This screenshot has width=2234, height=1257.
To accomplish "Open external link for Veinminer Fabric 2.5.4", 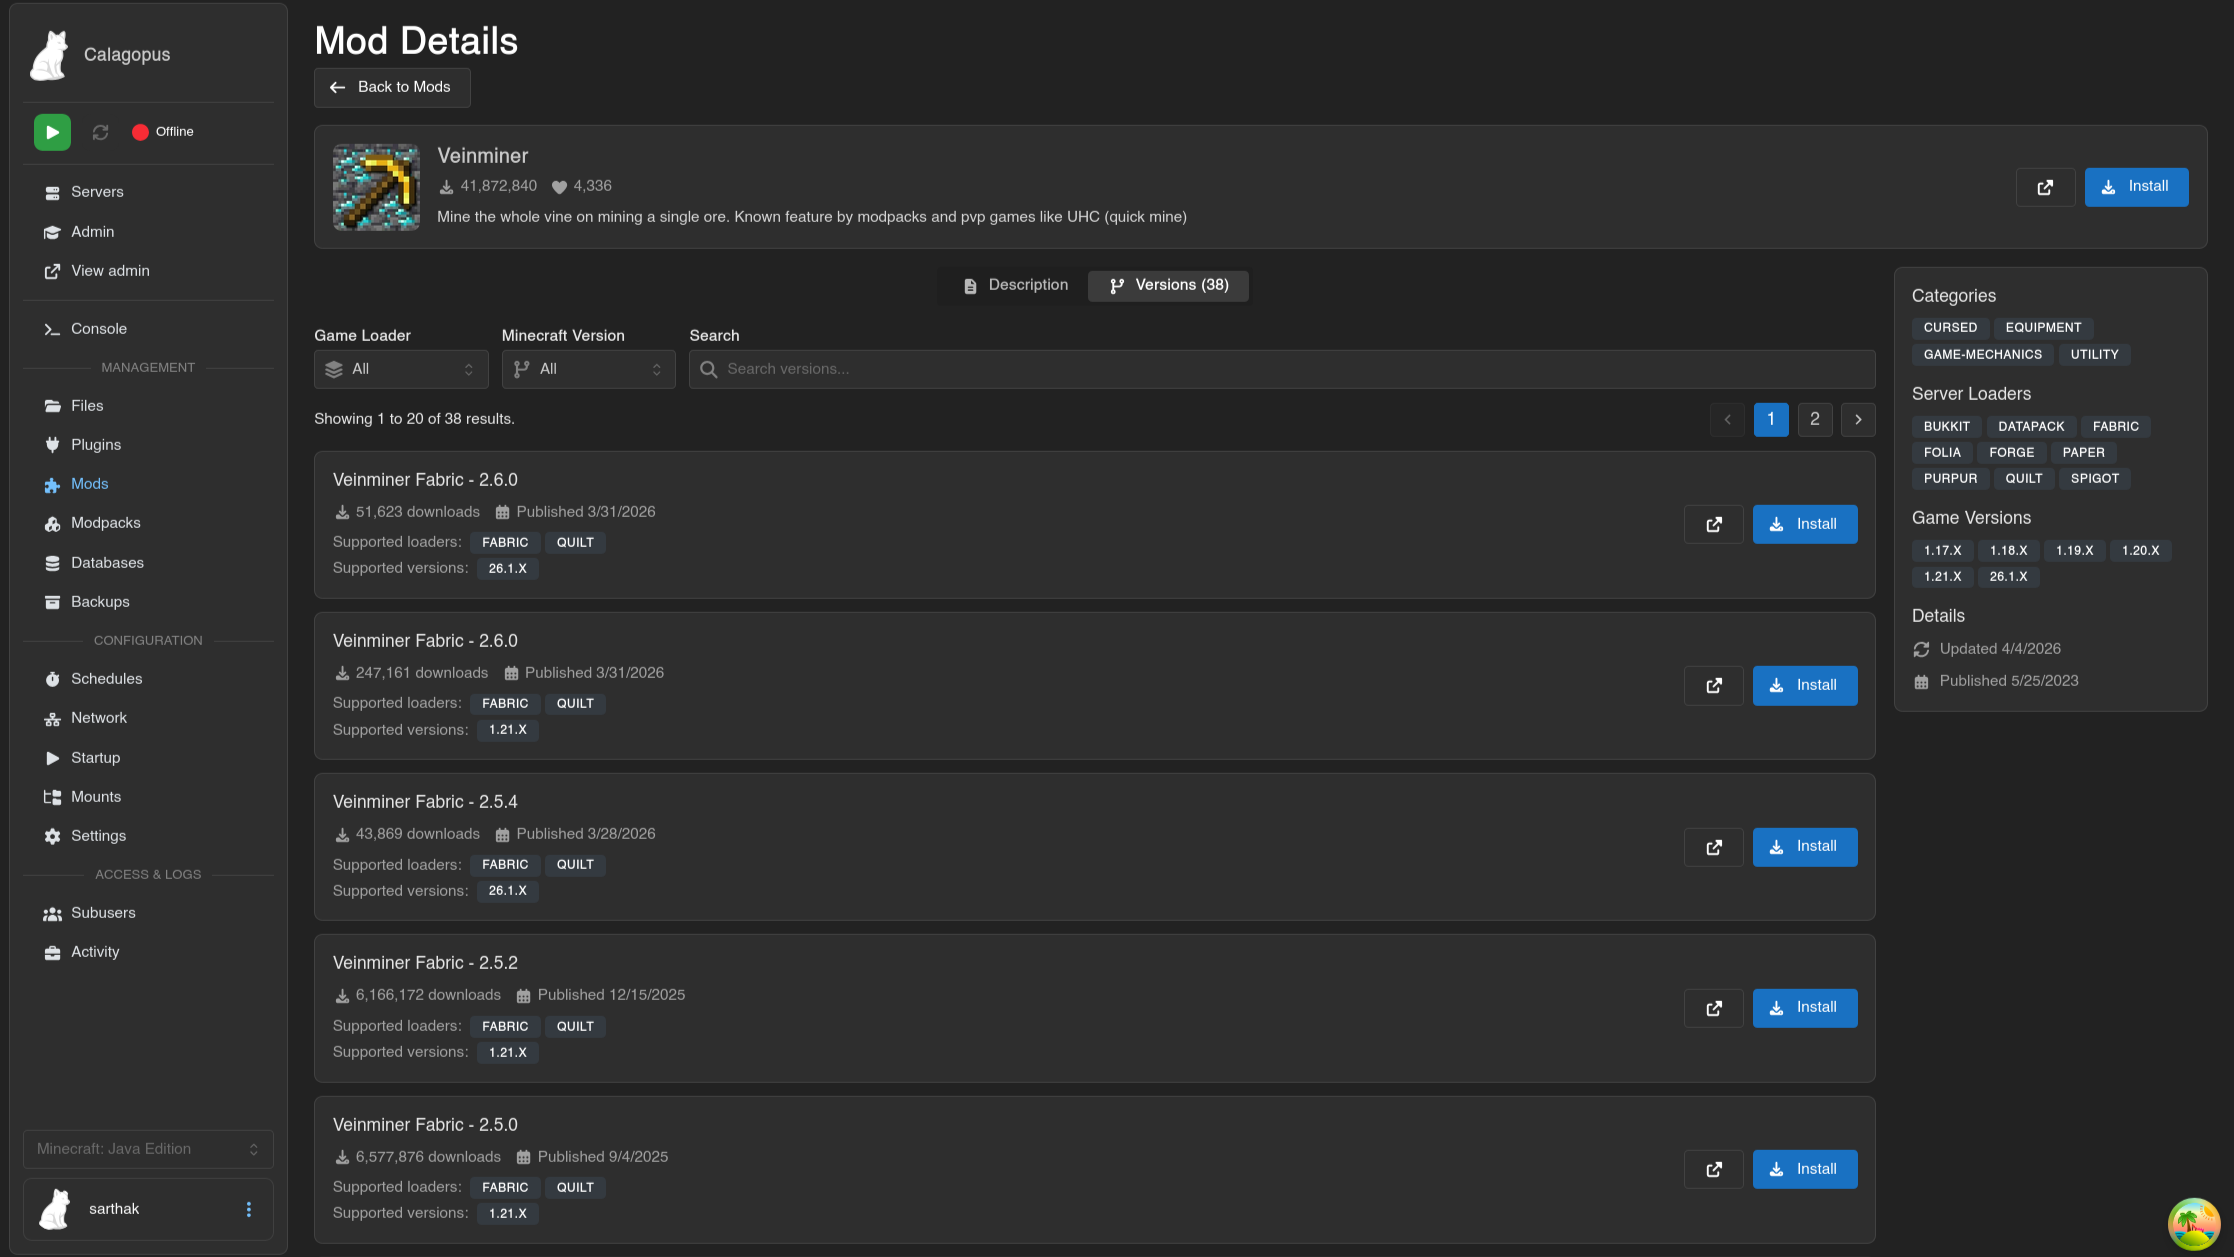I will tap(1713, 847).
